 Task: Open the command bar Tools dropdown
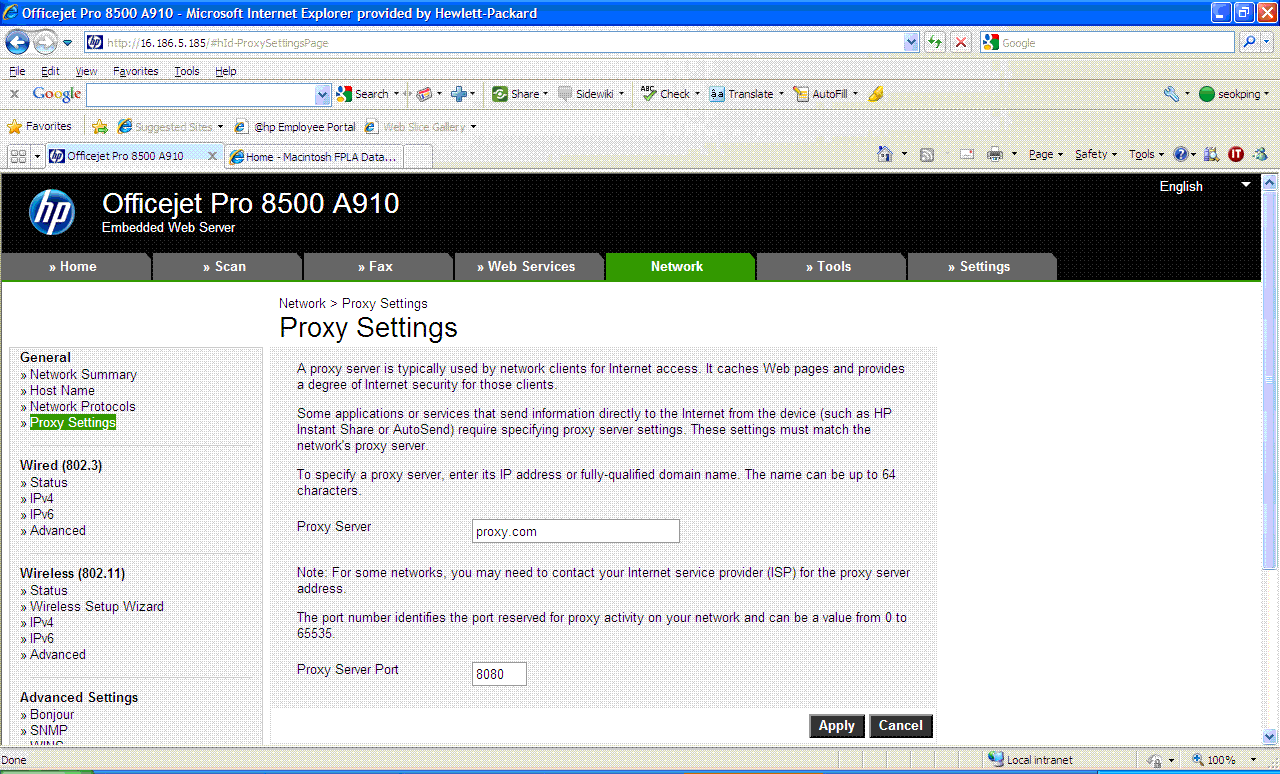[1147, 154]
